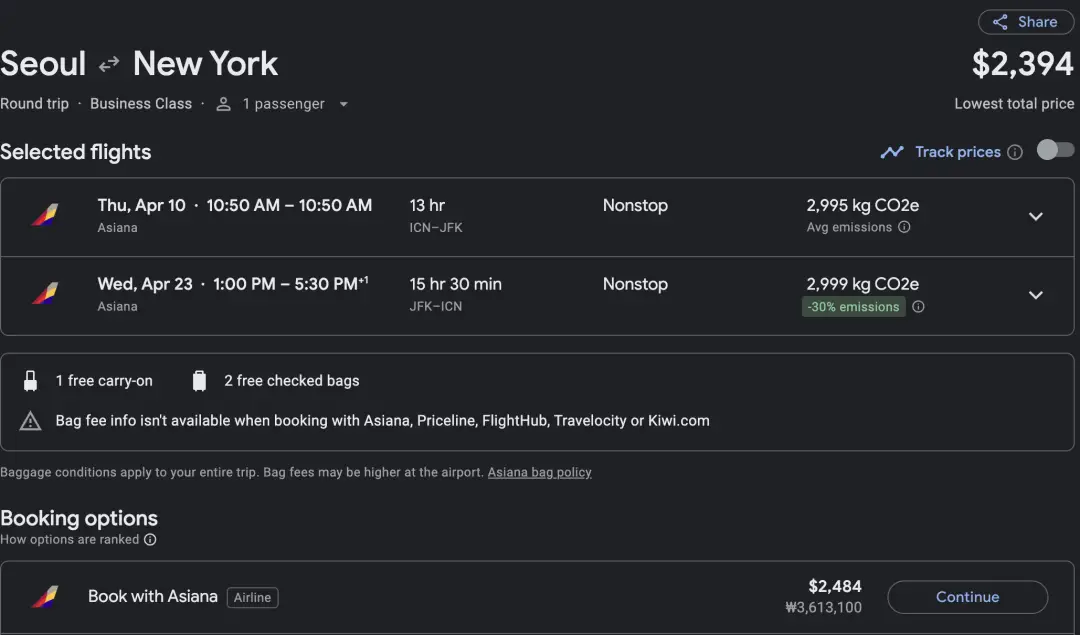Open the passenger count dropdown

click(x=343, y=104)
